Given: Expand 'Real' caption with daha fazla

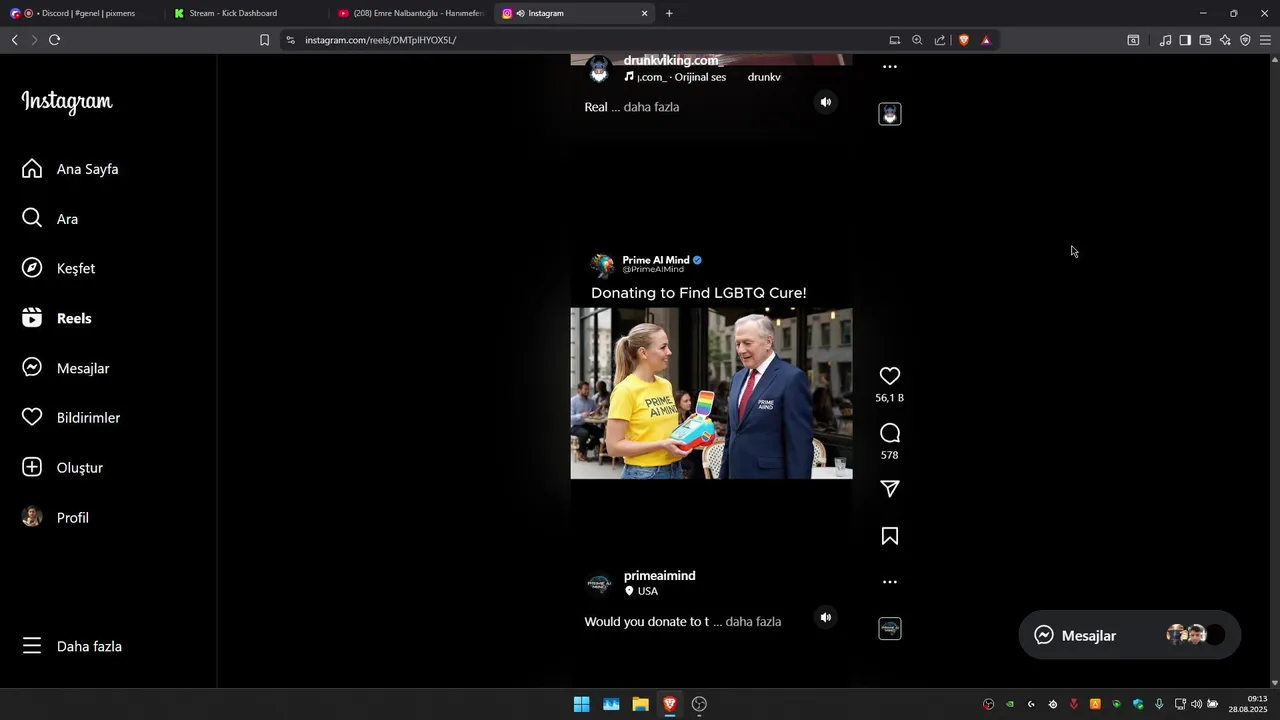Looking at the screenshot, I should (651, 107).
